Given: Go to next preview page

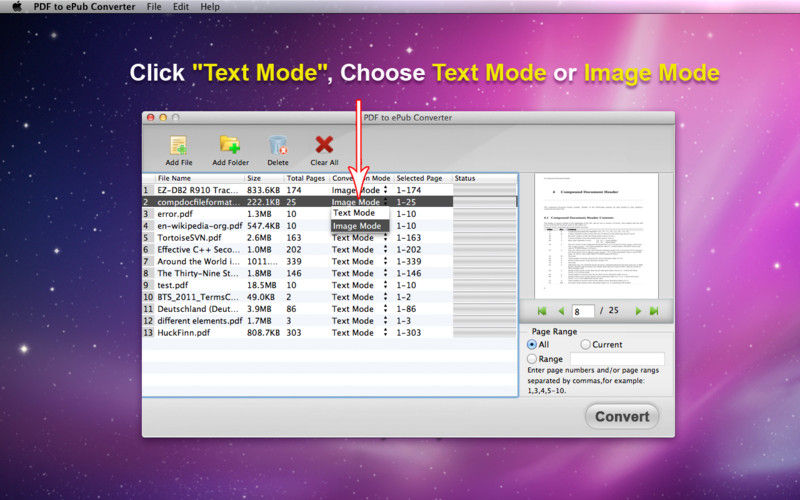Looking at the screenshot, I should tap(638, 311).
